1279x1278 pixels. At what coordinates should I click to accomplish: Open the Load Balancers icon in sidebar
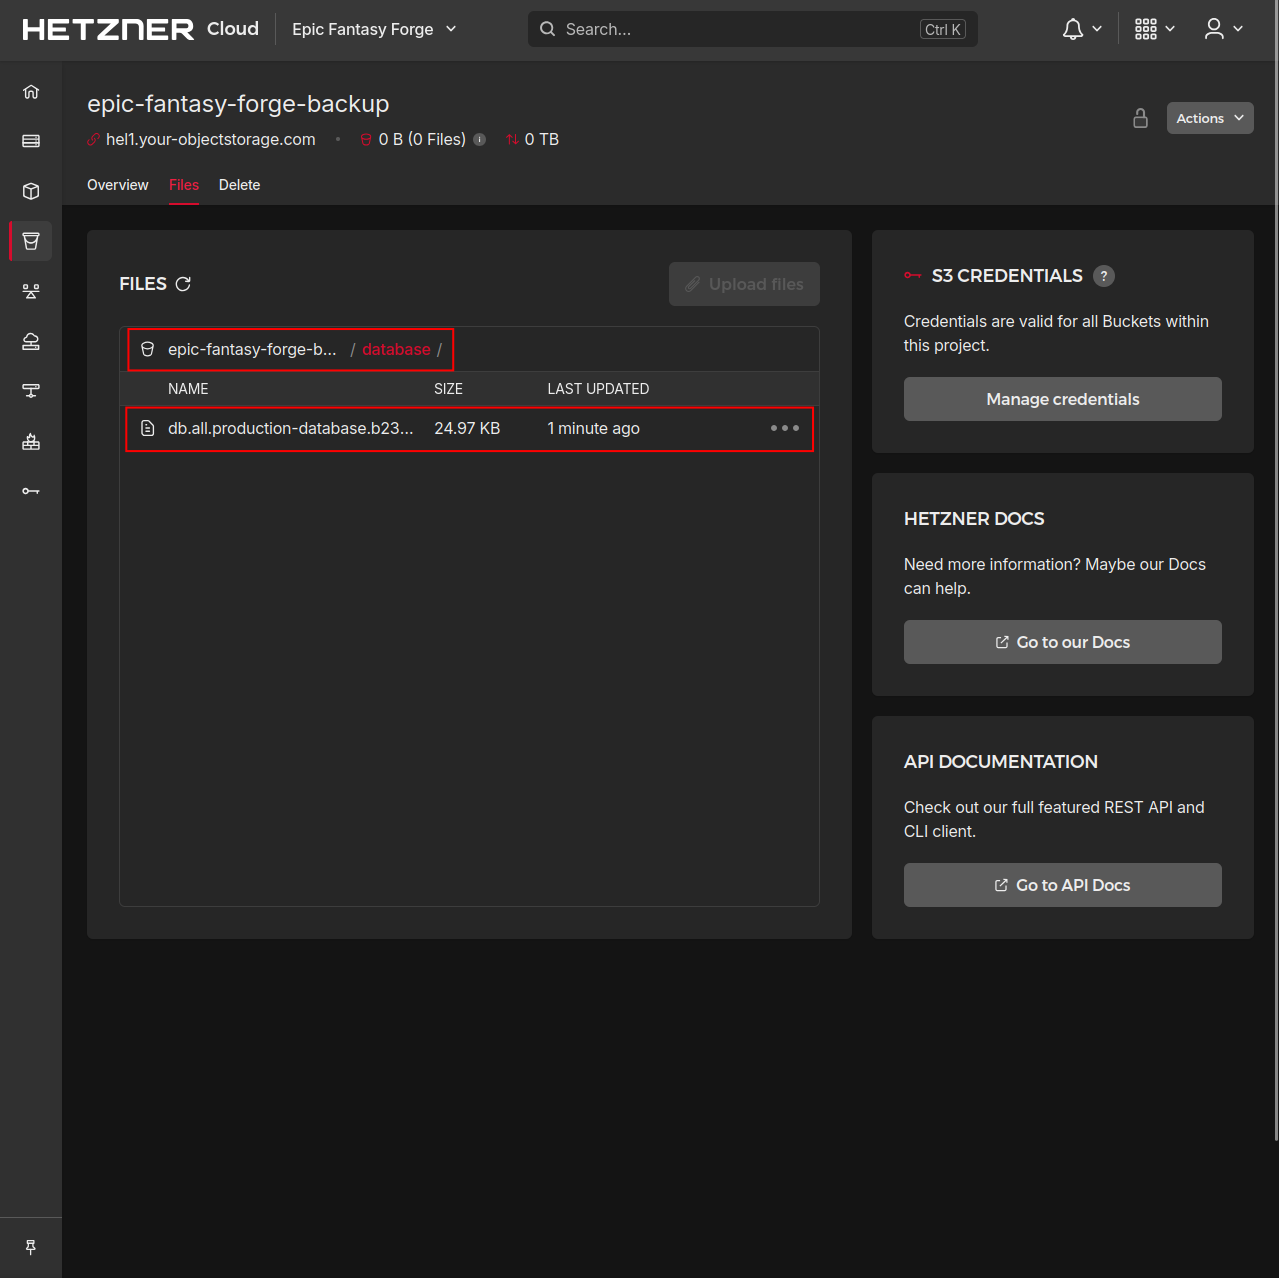coord(31,291)
